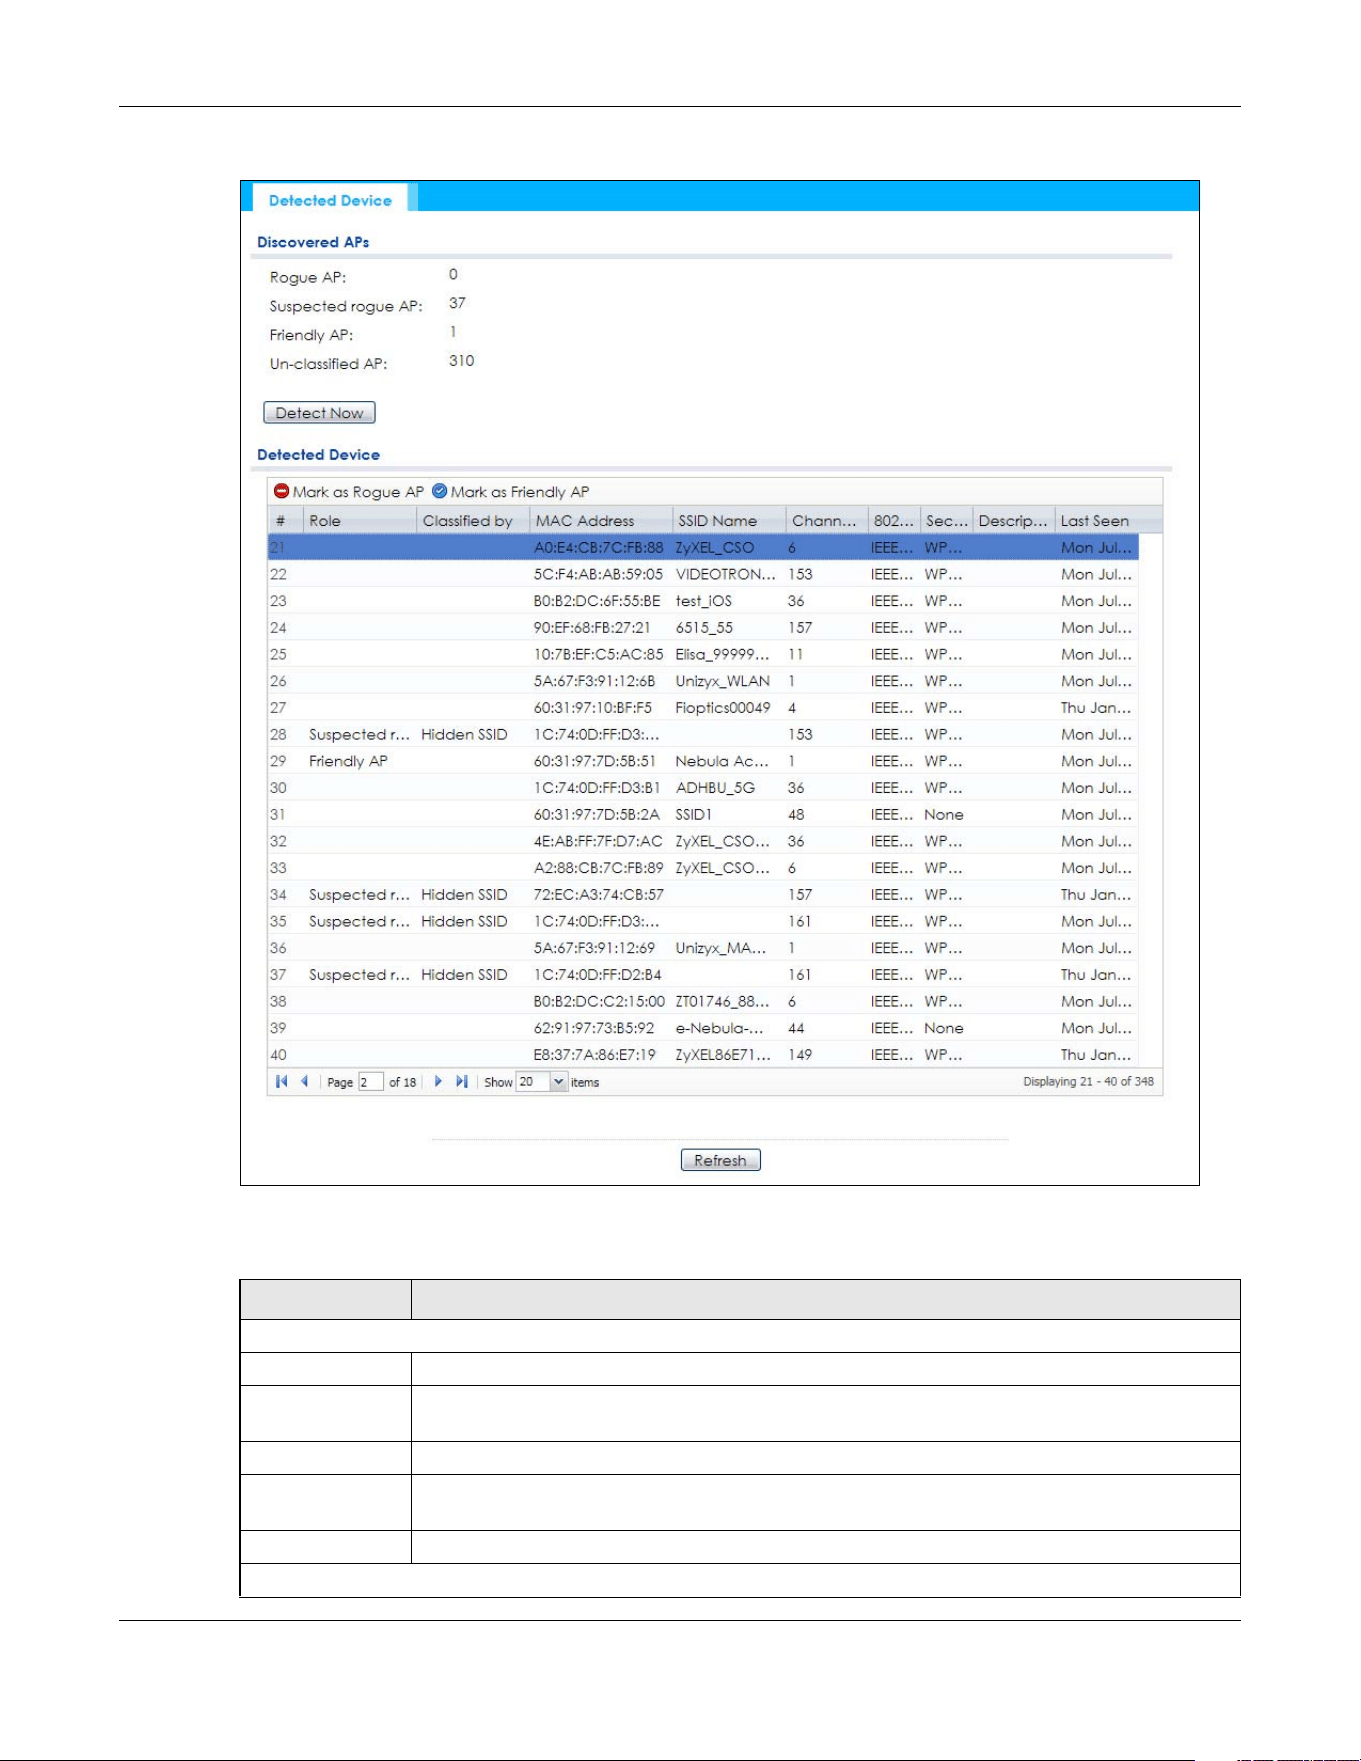Select MAC address 4E:AB:FF:7F:D7:AC
This screenshot has width=1361, height=1761.
point(598,841)
